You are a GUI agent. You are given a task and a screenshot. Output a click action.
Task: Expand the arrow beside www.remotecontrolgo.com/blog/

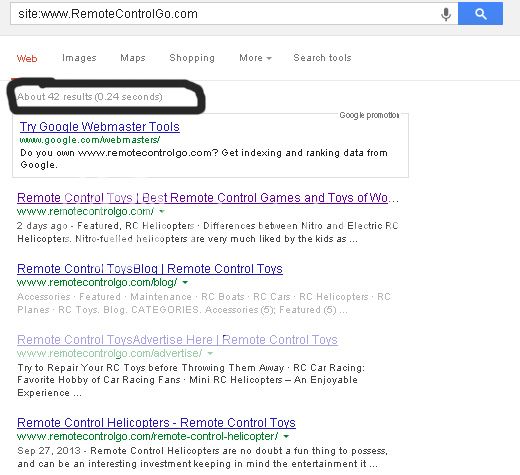click(185, 282)
